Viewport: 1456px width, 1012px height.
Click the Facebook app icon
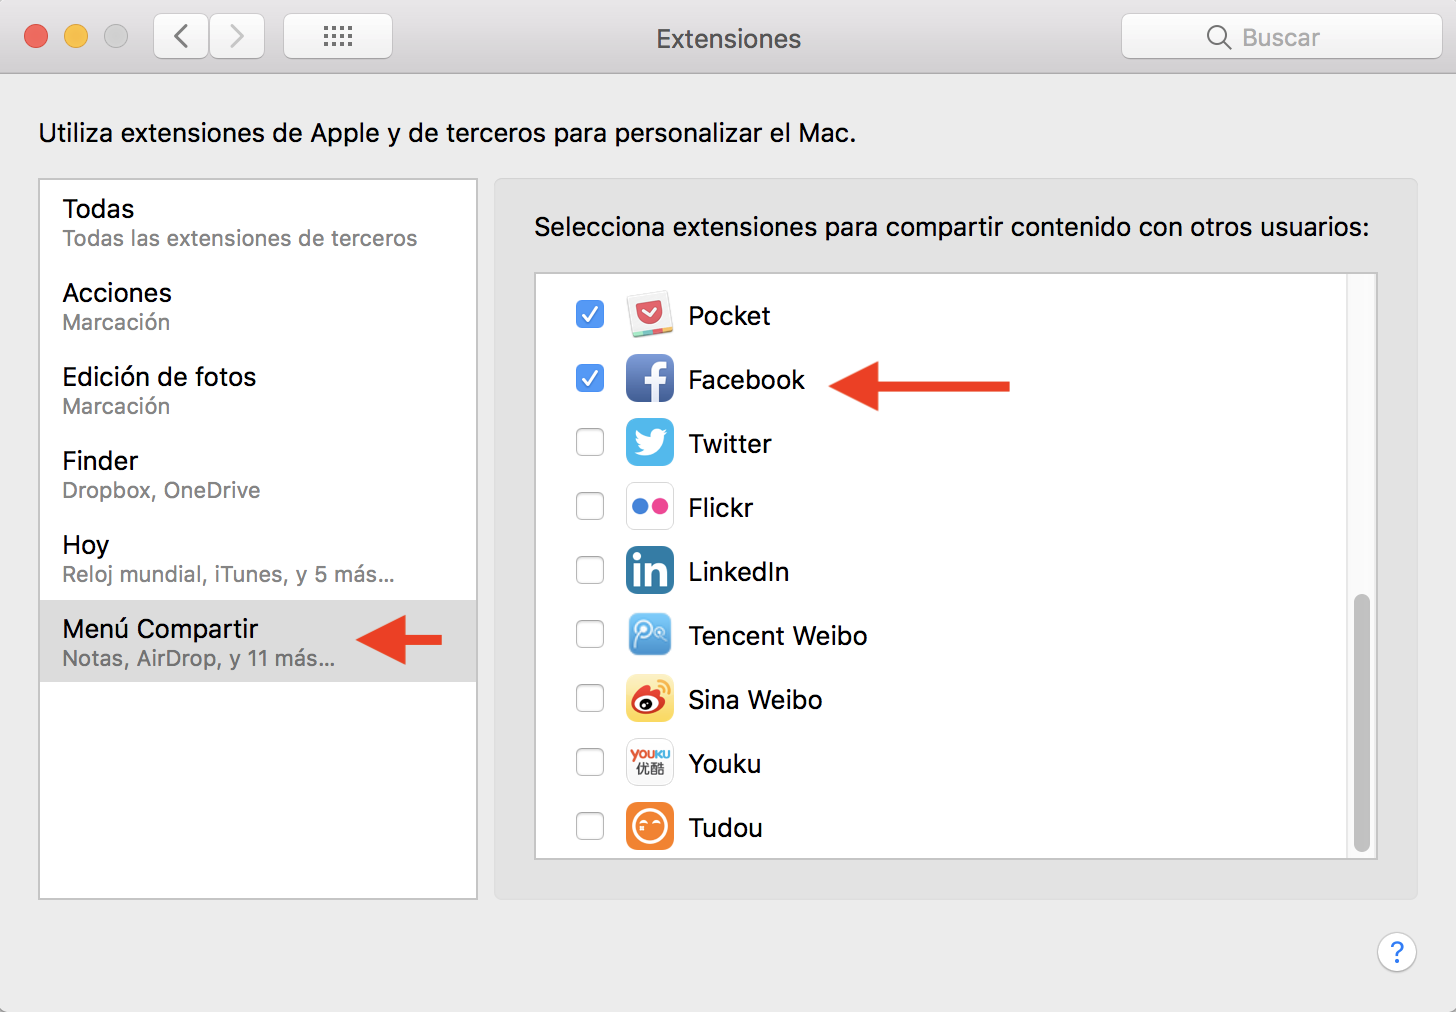(650, 379)
